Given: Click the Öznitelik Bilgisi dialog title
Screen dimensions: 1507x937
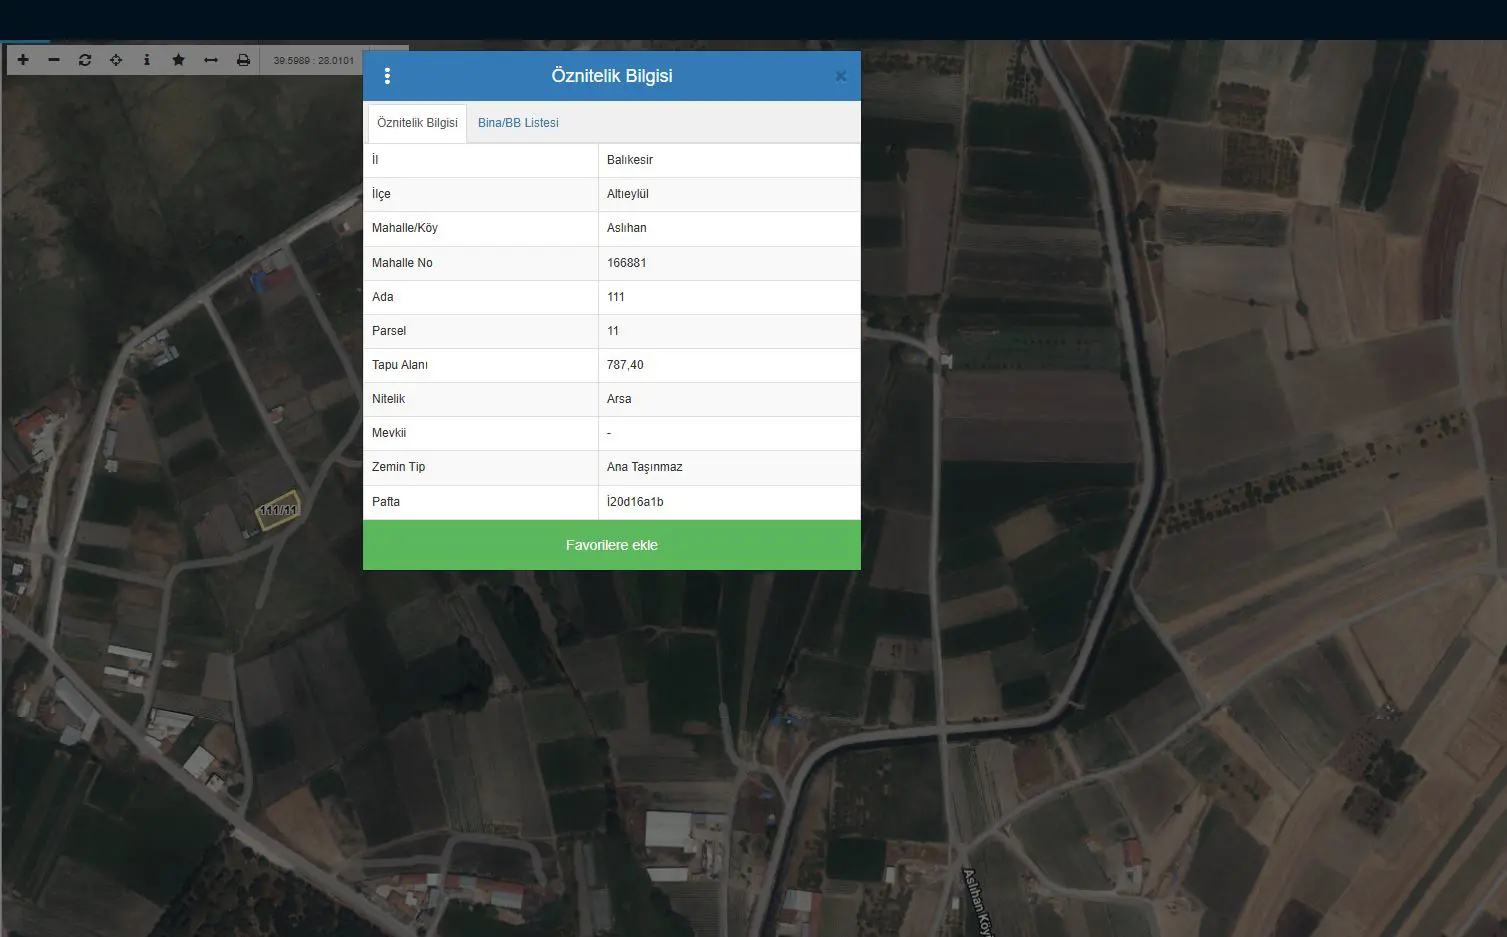Looking at the screenshot, I should click(x=612, y=76).
